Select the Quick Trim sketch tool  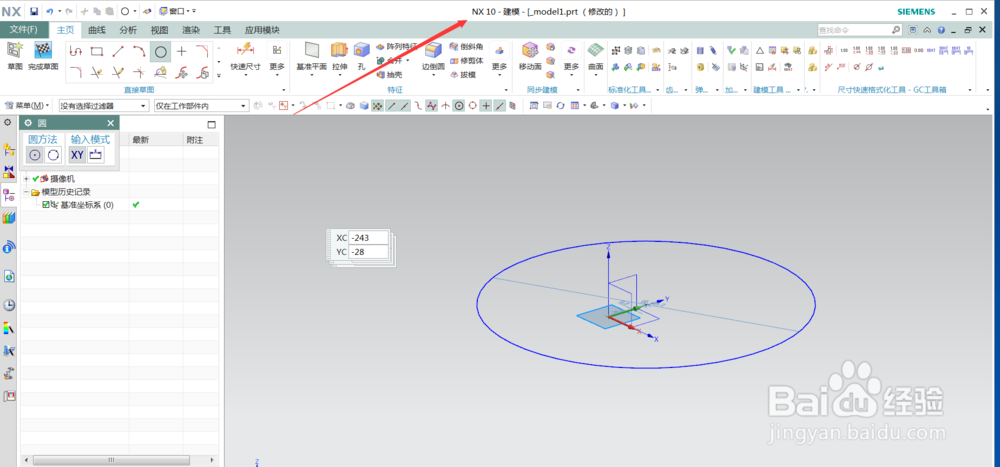(x=97, y=72)
